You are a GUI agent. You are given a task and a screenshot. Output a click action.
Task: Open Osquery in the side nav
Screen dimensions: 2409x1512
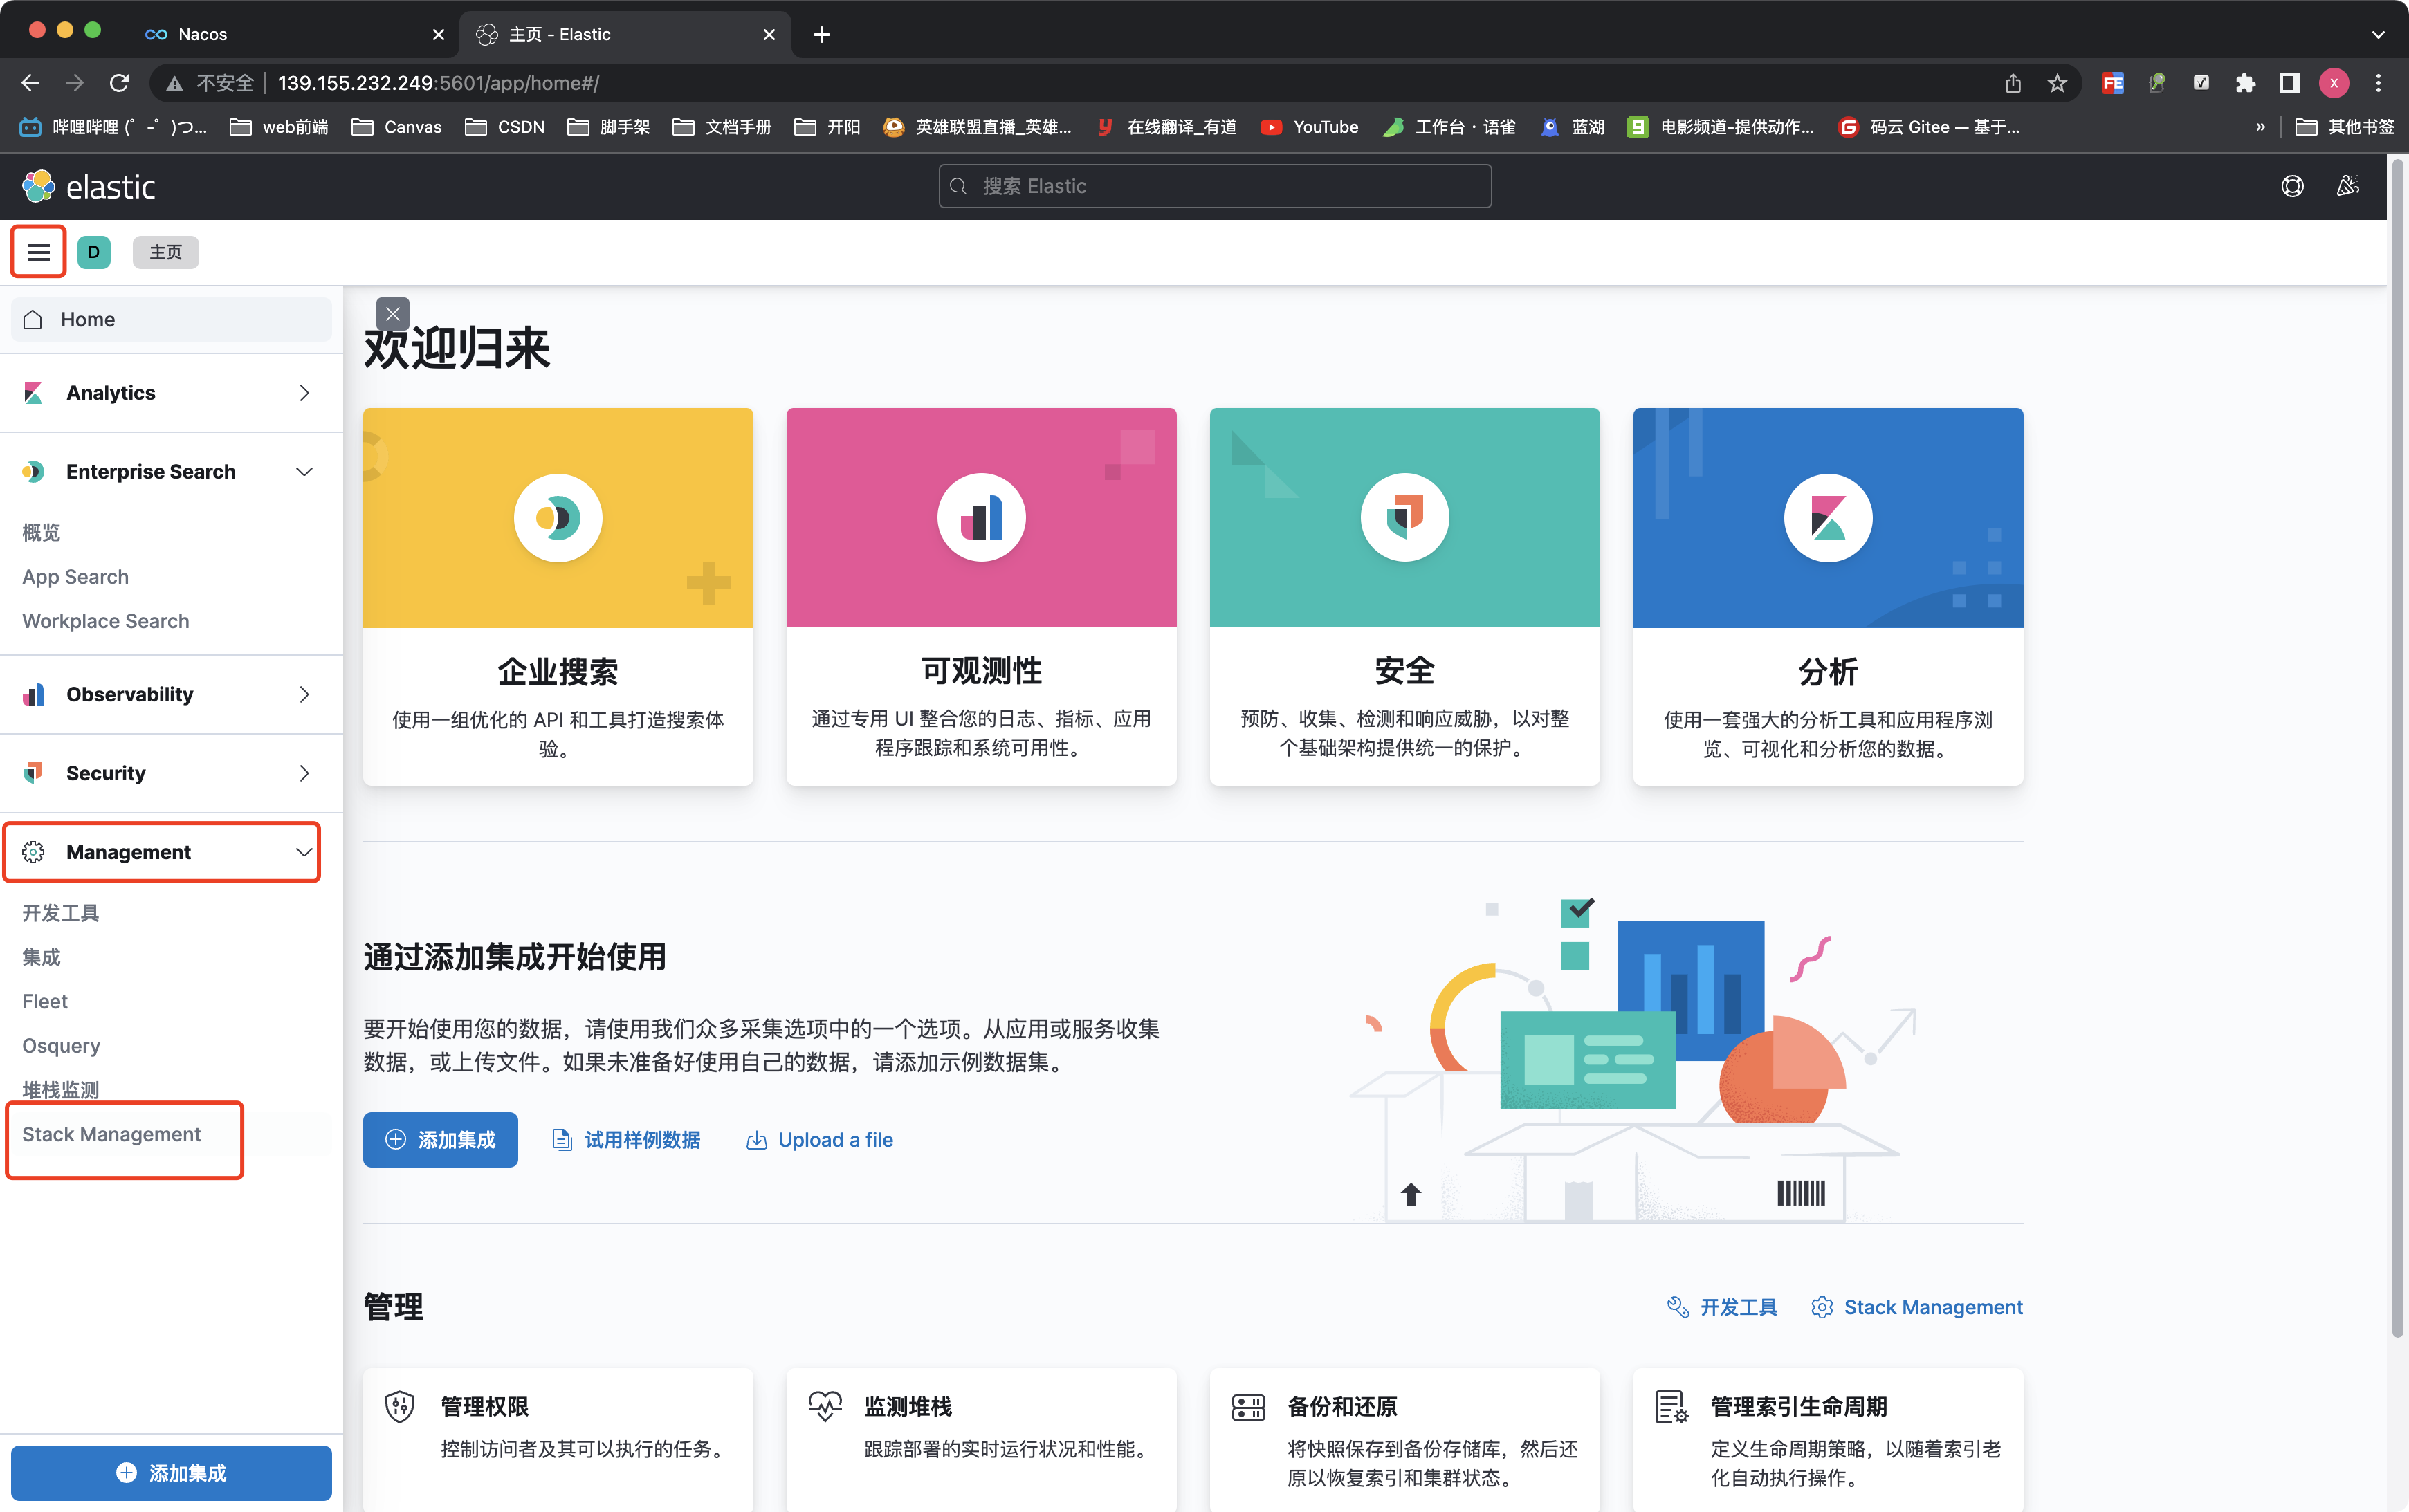[x=61, y=1045]
